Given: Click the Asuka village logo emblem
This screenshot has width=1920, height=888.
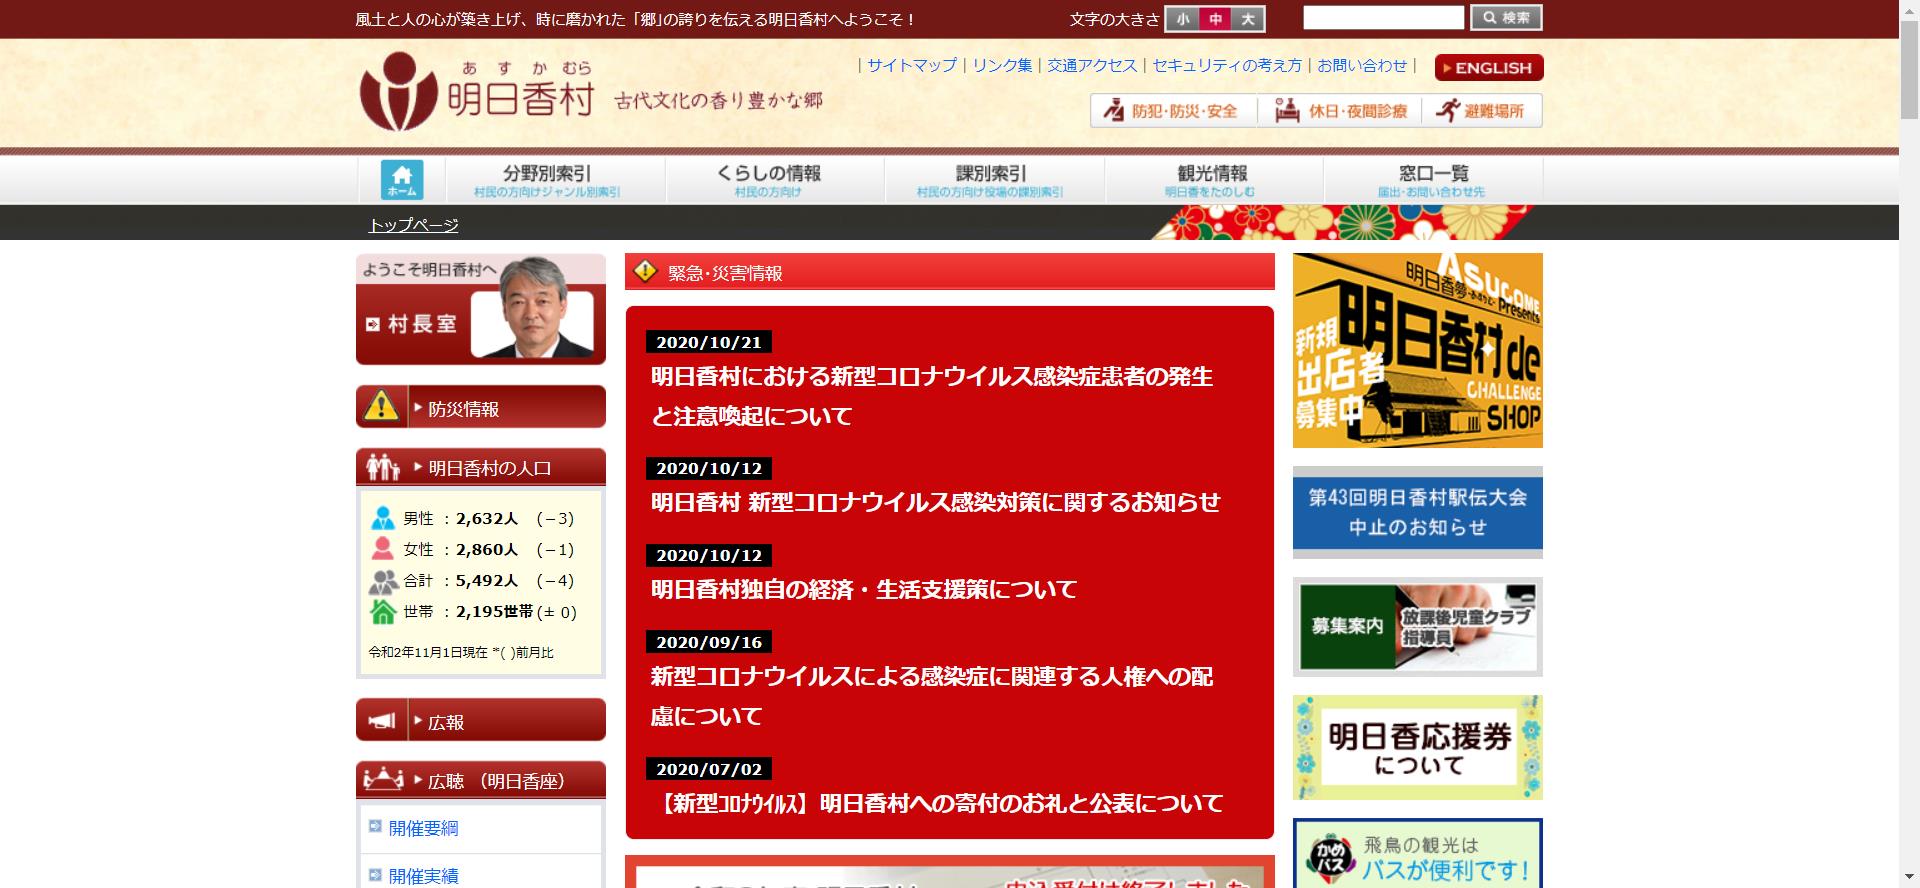Looking at the screenshot, I should point(399,92).
